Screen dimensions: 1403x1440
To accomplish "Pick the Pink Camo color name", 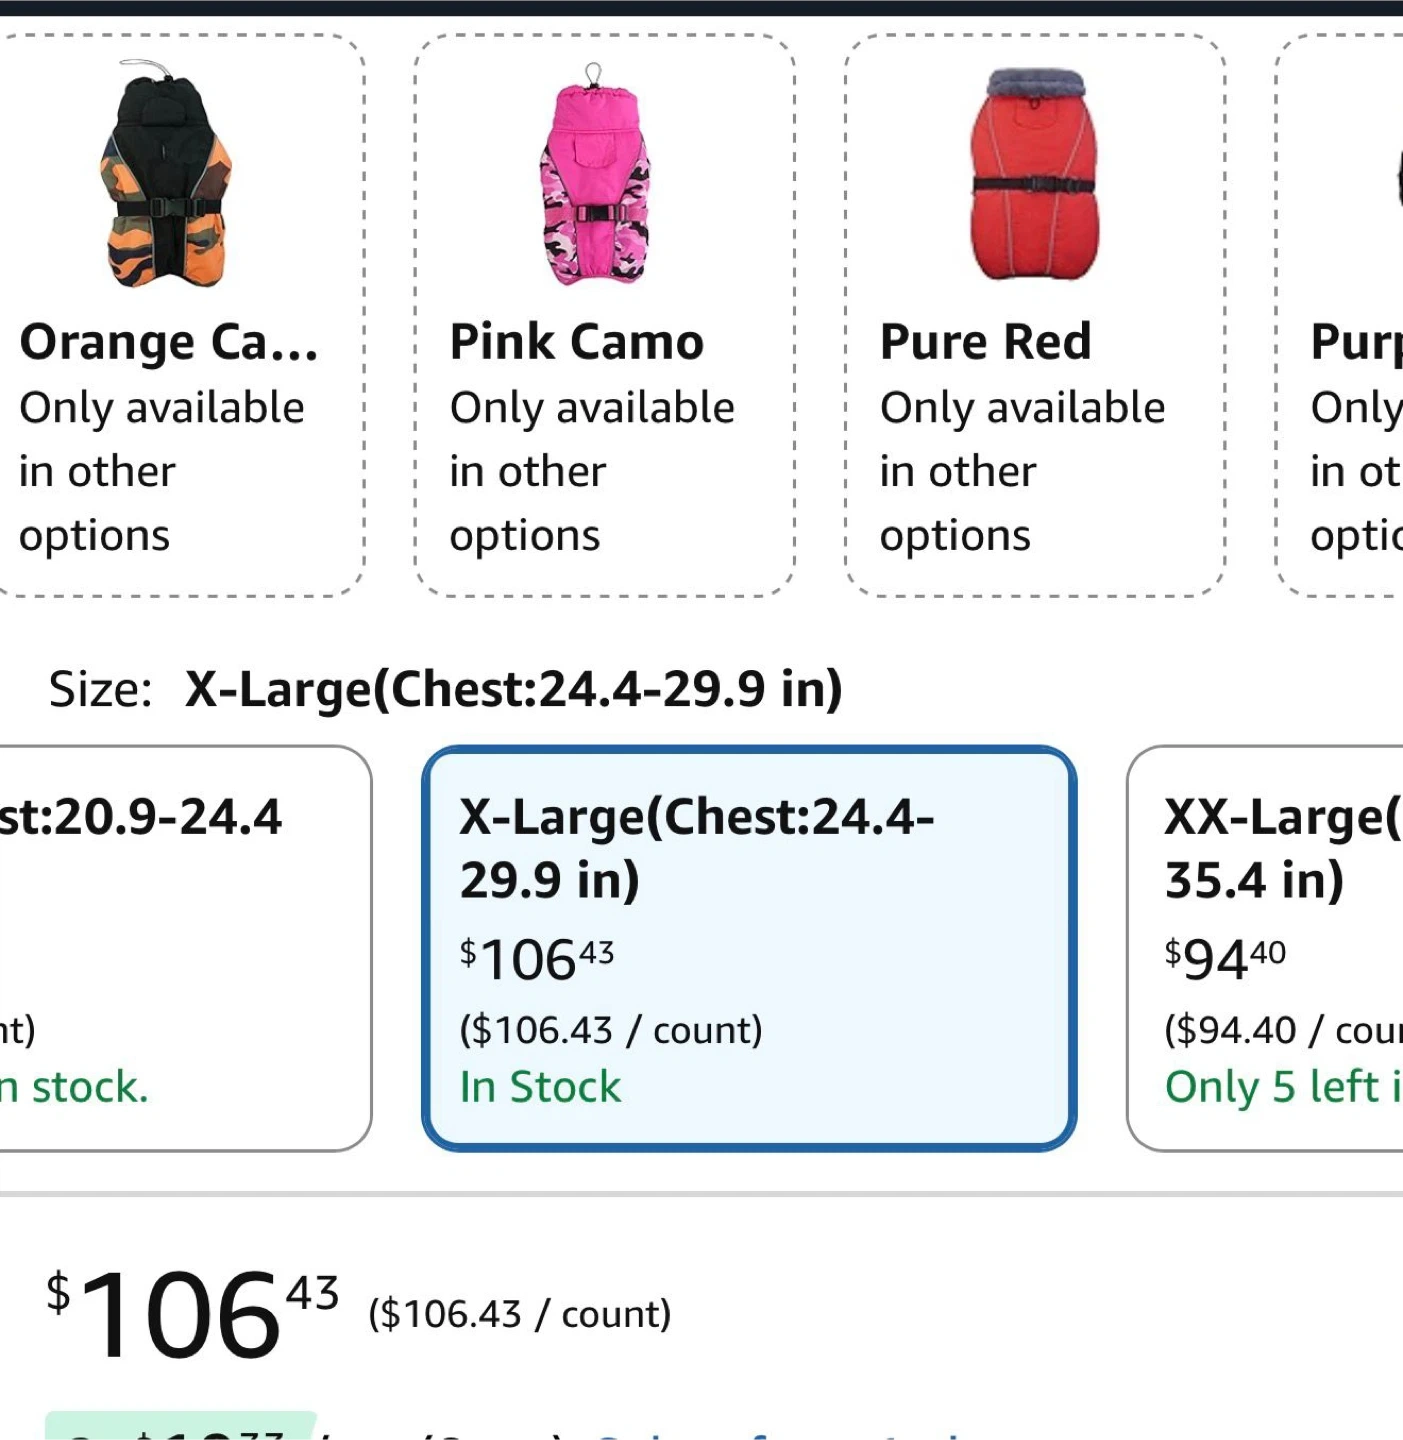I will [x=577, y=343].
